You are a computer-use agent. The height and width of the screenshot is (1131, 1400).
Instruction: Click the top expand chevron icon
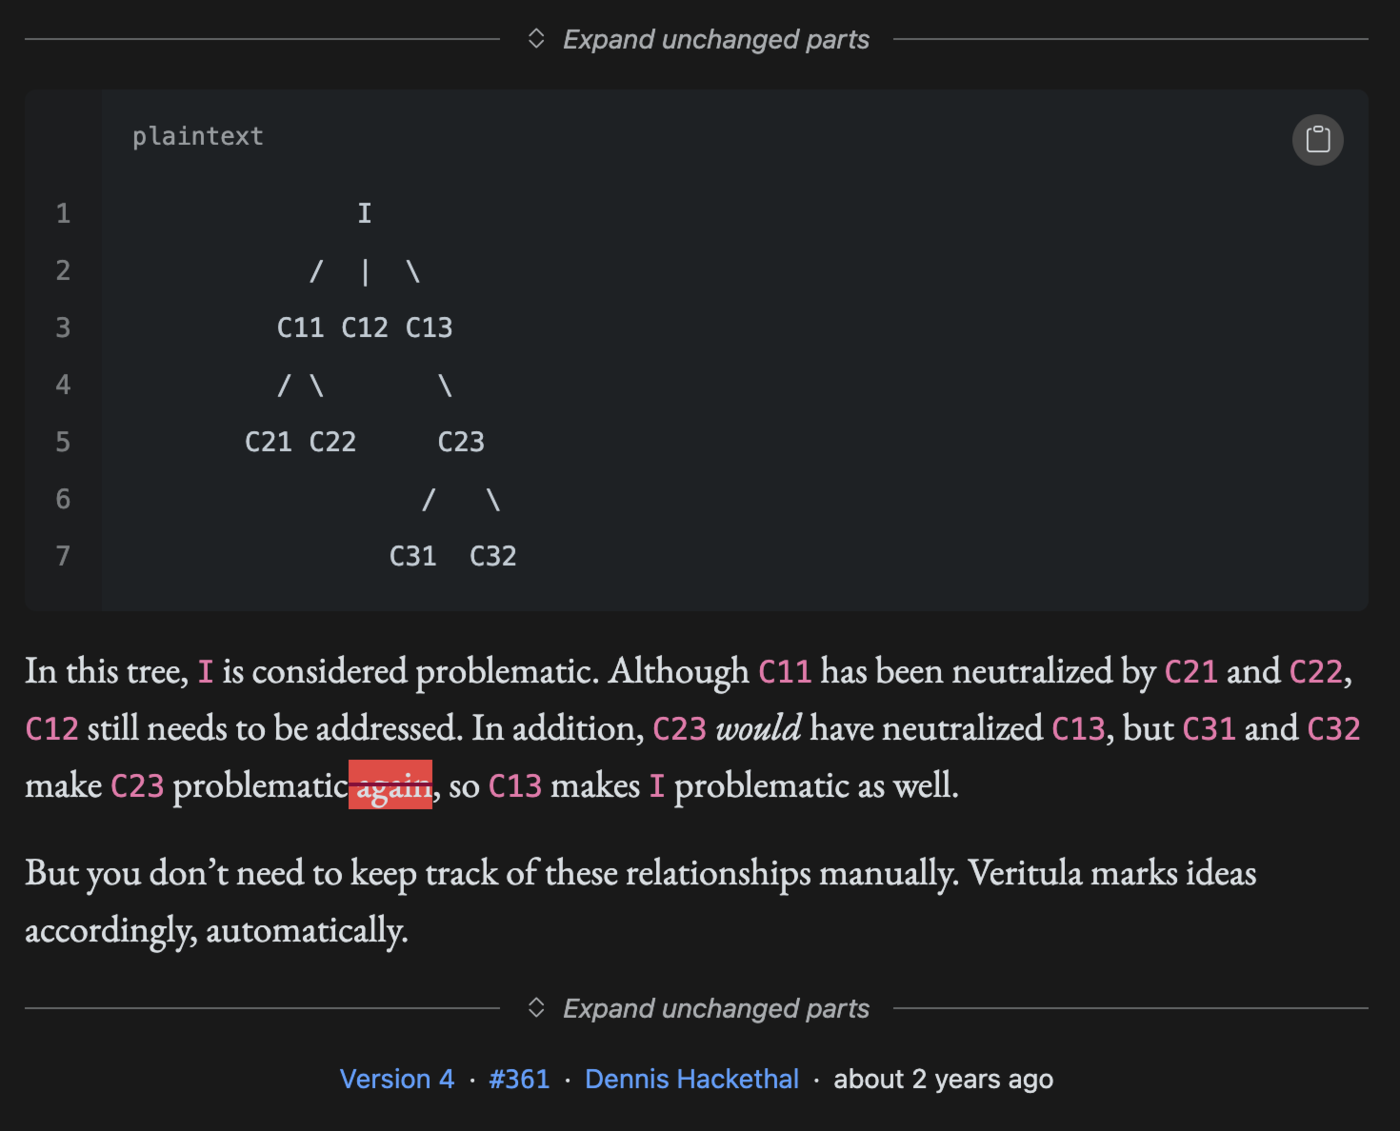pos(536,39)
